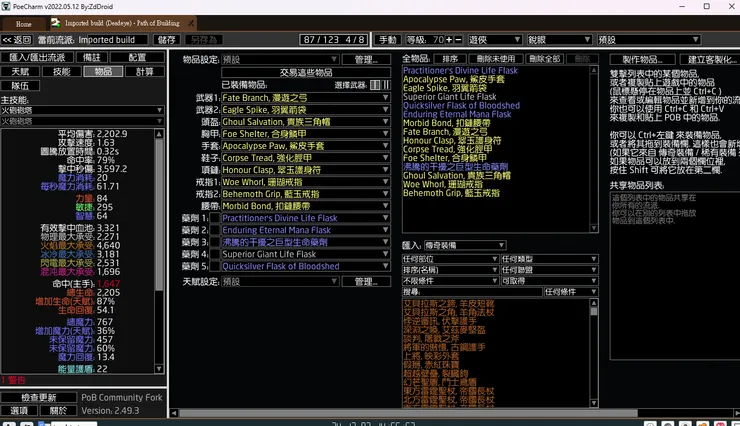
Task: Open the 匯入 傳奇裝備 dropdown
Action: click(464, 245)
